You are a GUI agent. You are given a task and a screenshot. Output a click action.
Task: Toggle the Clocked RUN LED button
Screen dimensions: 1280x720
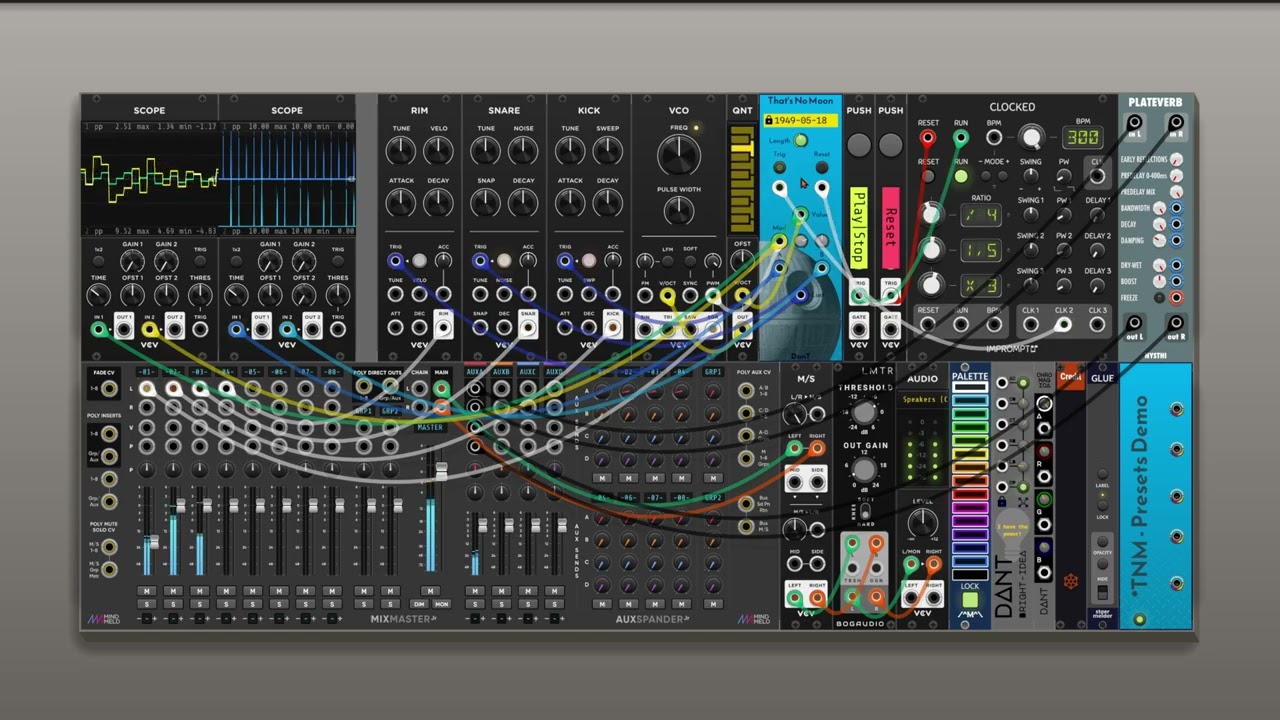click(961, 177)
